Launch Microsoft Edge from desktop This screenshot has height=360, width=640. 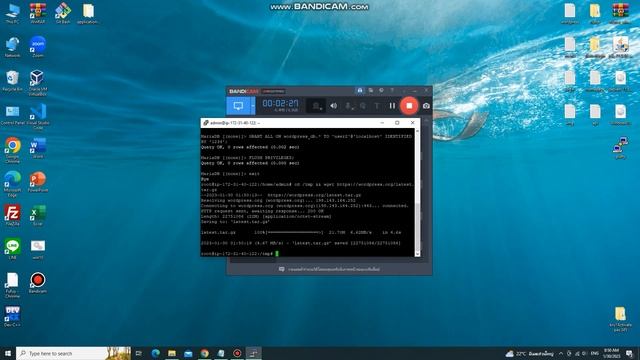point(12,184)
